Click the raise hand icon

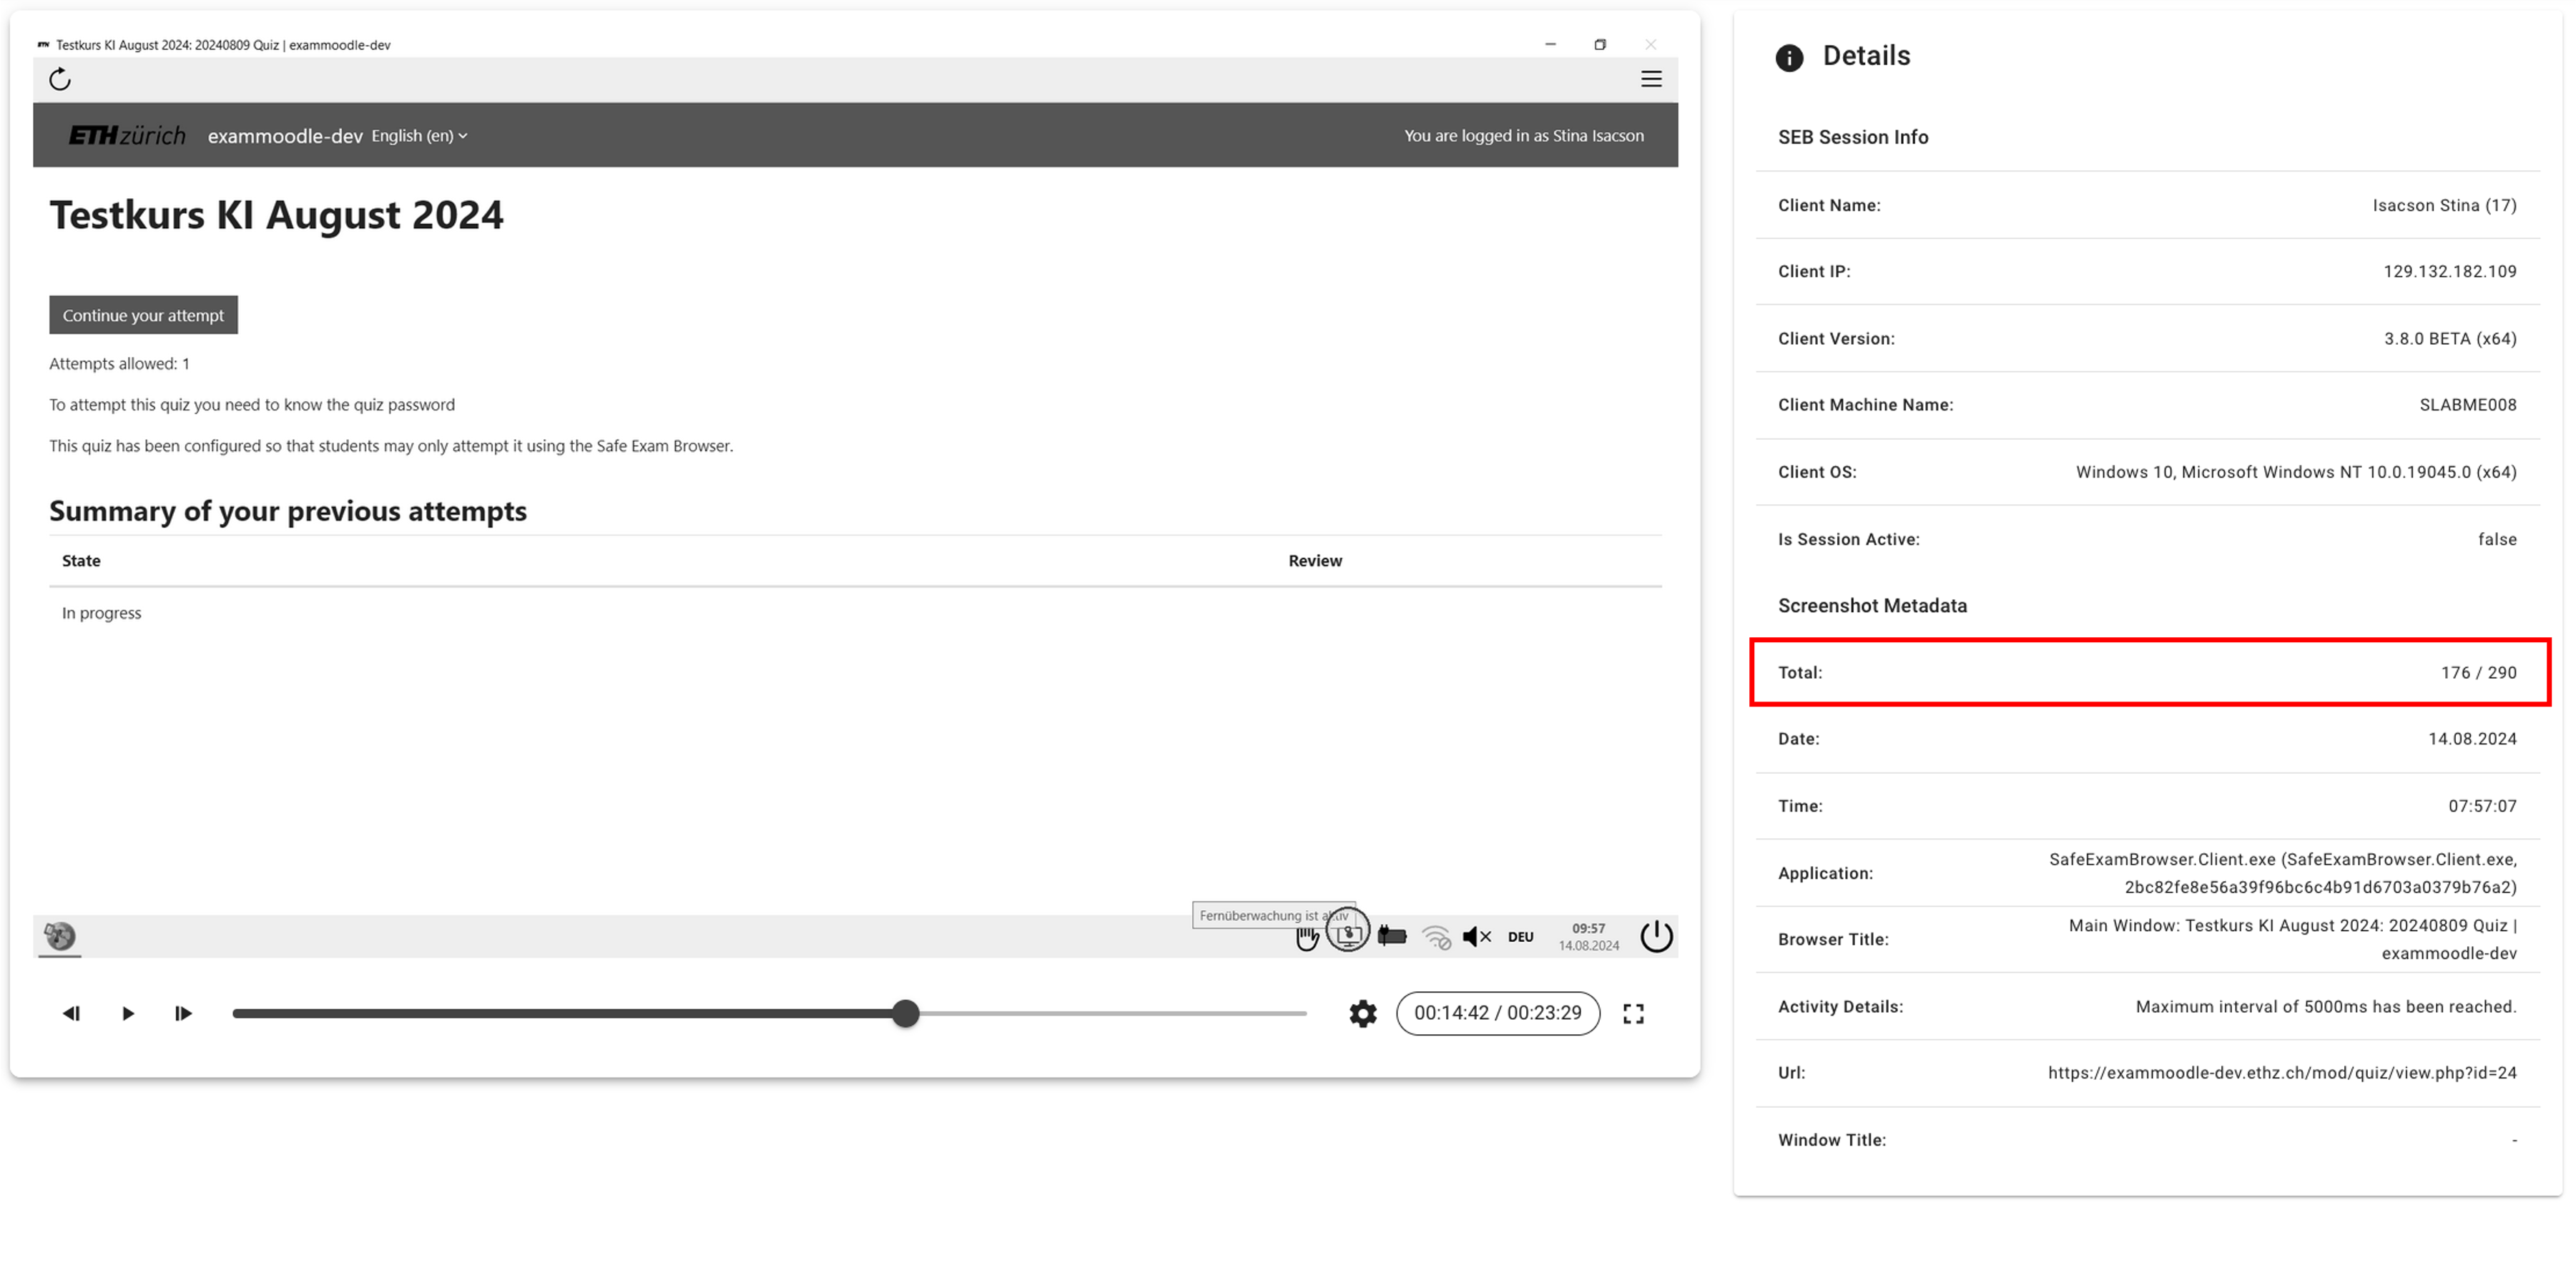click(1306, 938)
